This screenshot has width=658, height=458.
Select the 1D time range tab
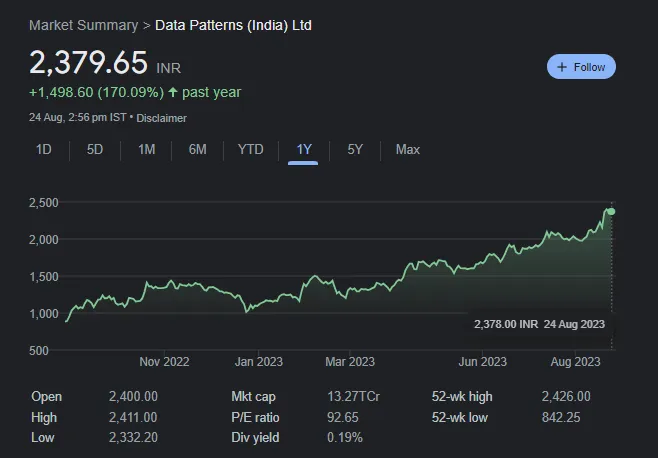pyautogui.click(x=43, y=149)
